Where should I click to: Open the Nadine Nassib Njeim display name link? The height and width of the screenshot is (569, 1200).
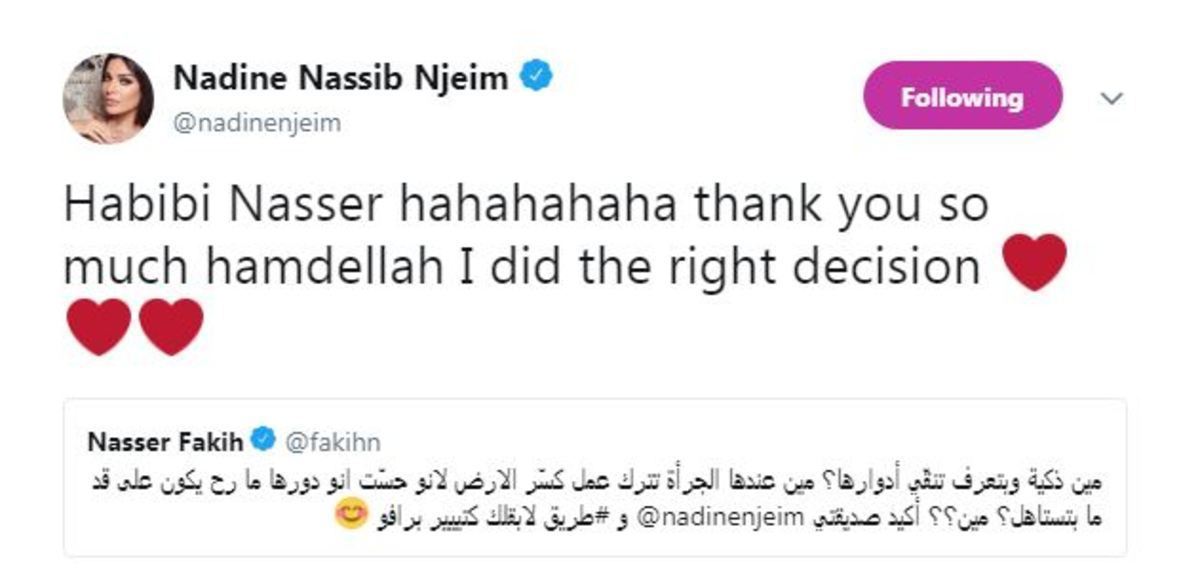(342, 78)
